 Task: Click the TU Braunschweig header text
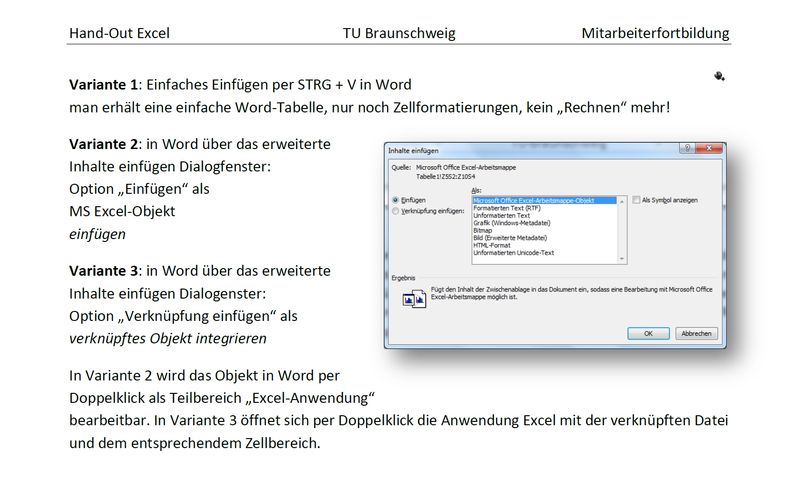[399, 33]
